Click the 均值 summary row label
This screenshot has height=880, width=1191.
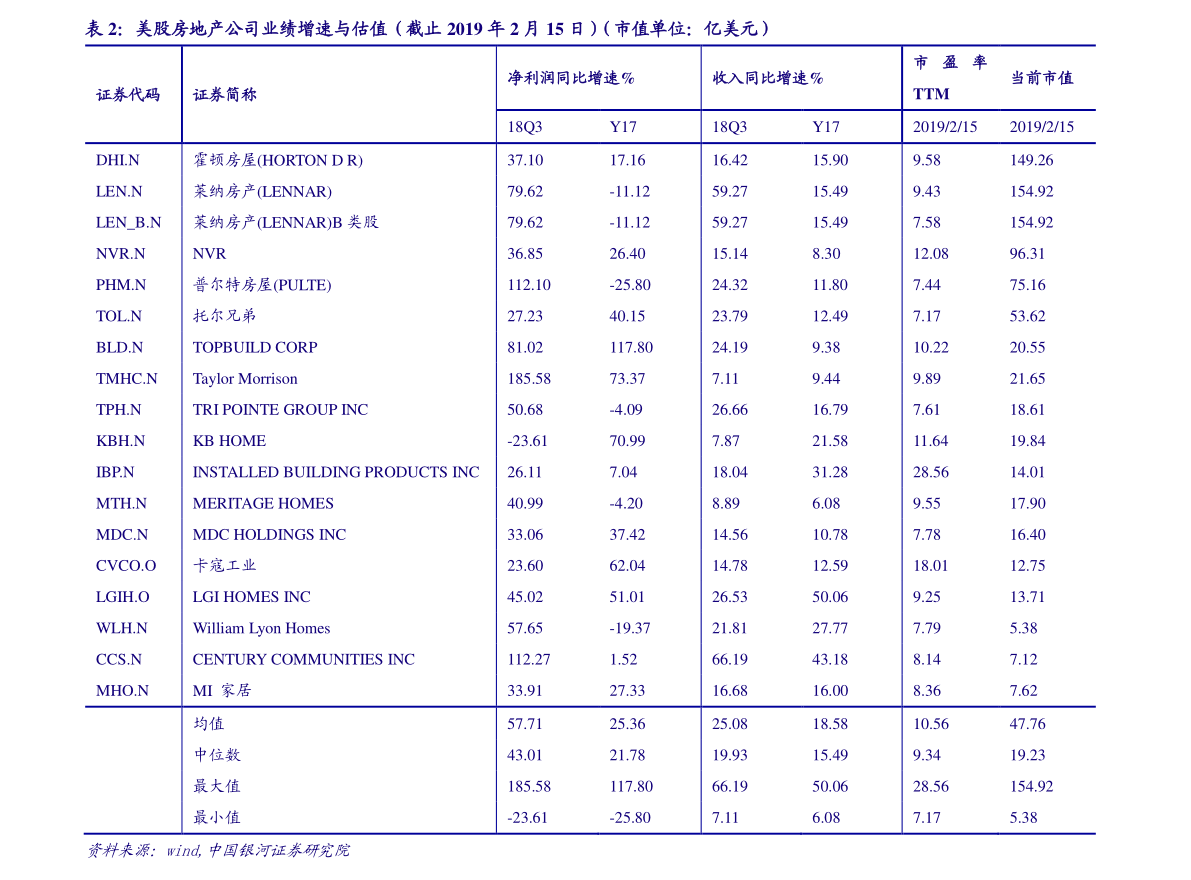pyautogui.click(x=209, y=723)
